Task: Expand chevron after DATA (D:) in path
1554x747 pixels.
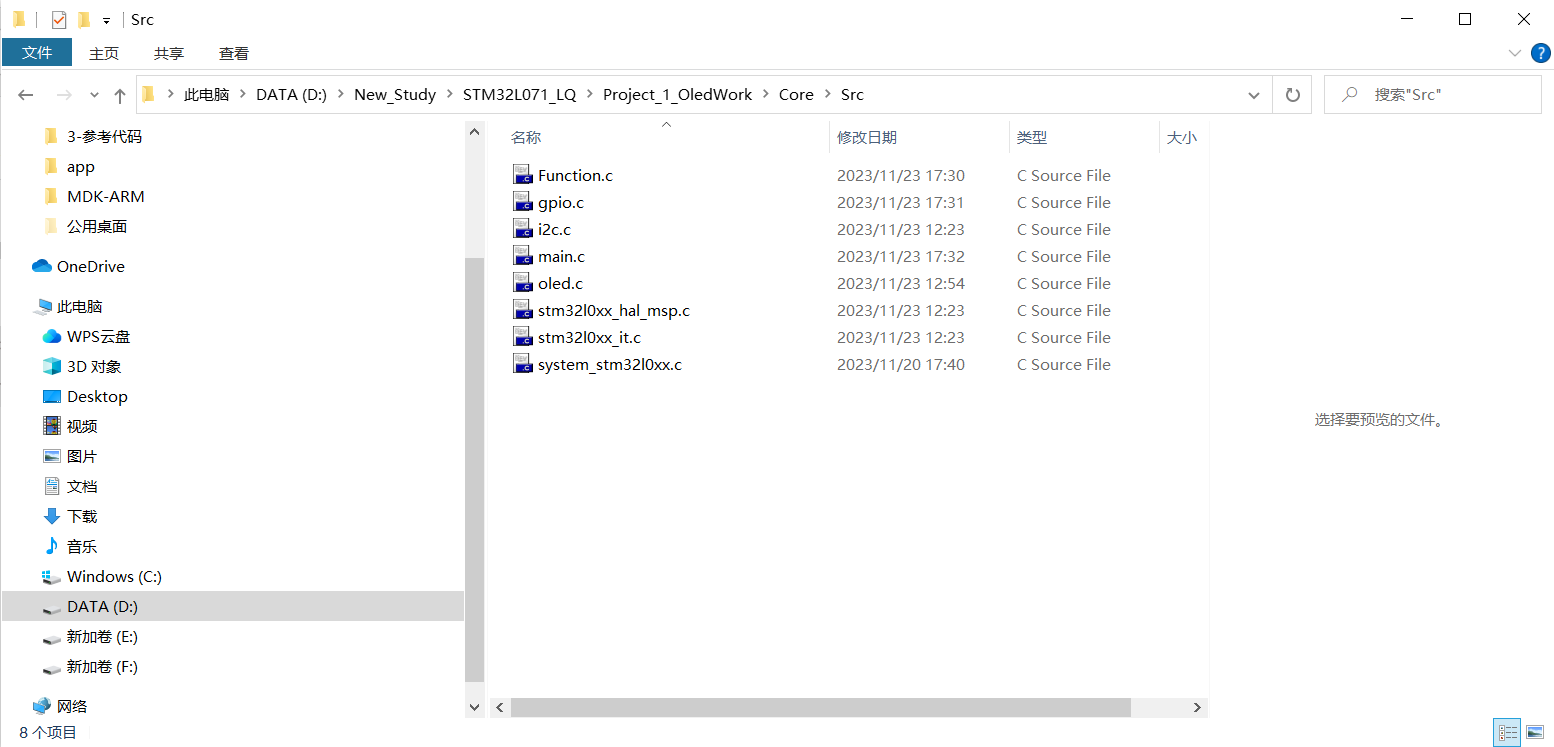Action: point(340,95)
